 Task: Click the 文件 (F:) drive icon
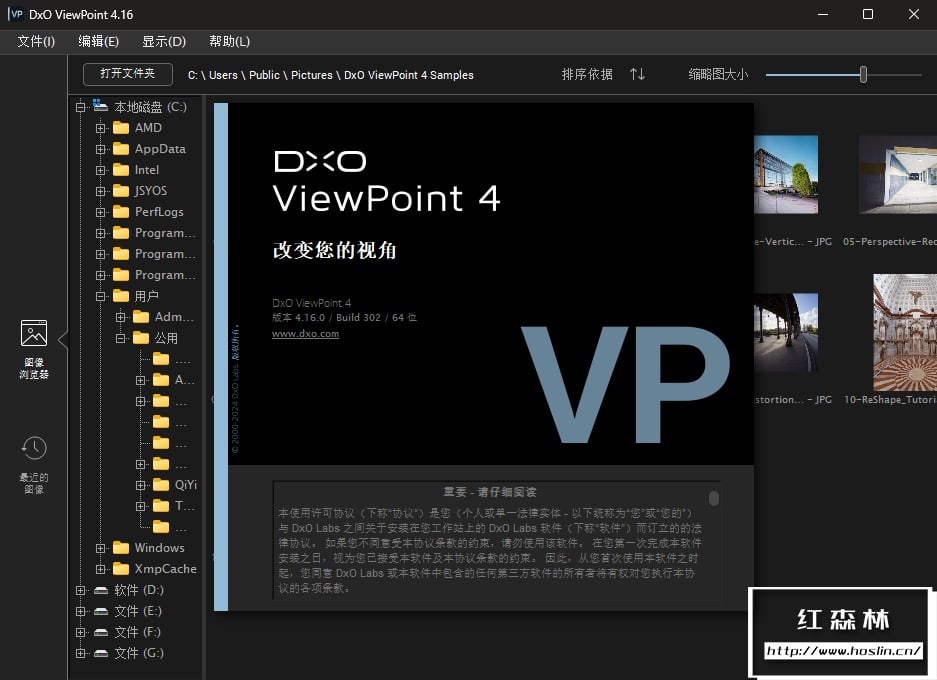(x=101, y=632)
